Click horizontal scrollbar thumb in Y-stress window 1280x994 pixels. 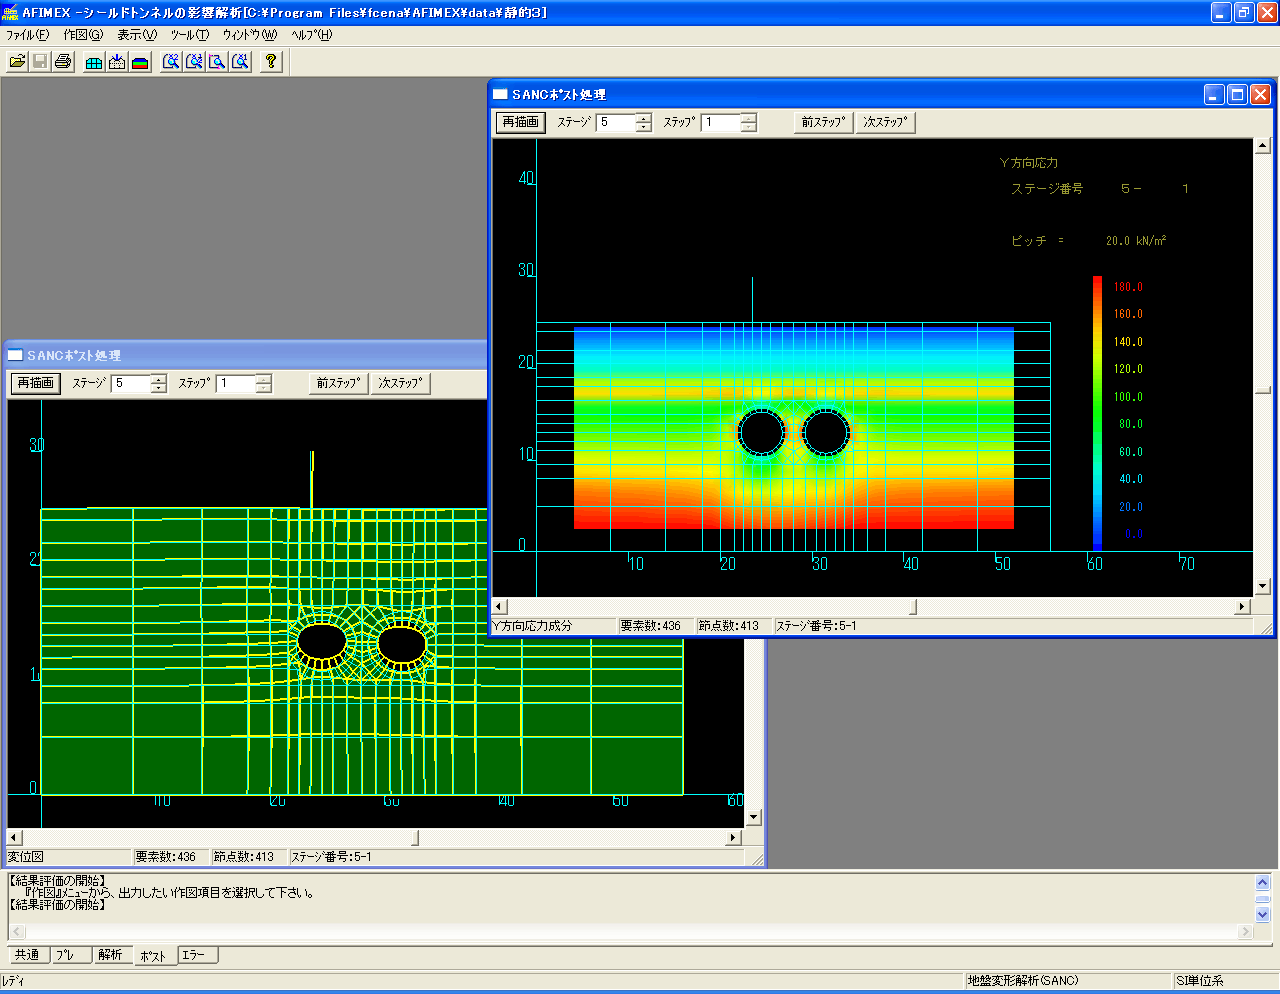tap(912, 606)
